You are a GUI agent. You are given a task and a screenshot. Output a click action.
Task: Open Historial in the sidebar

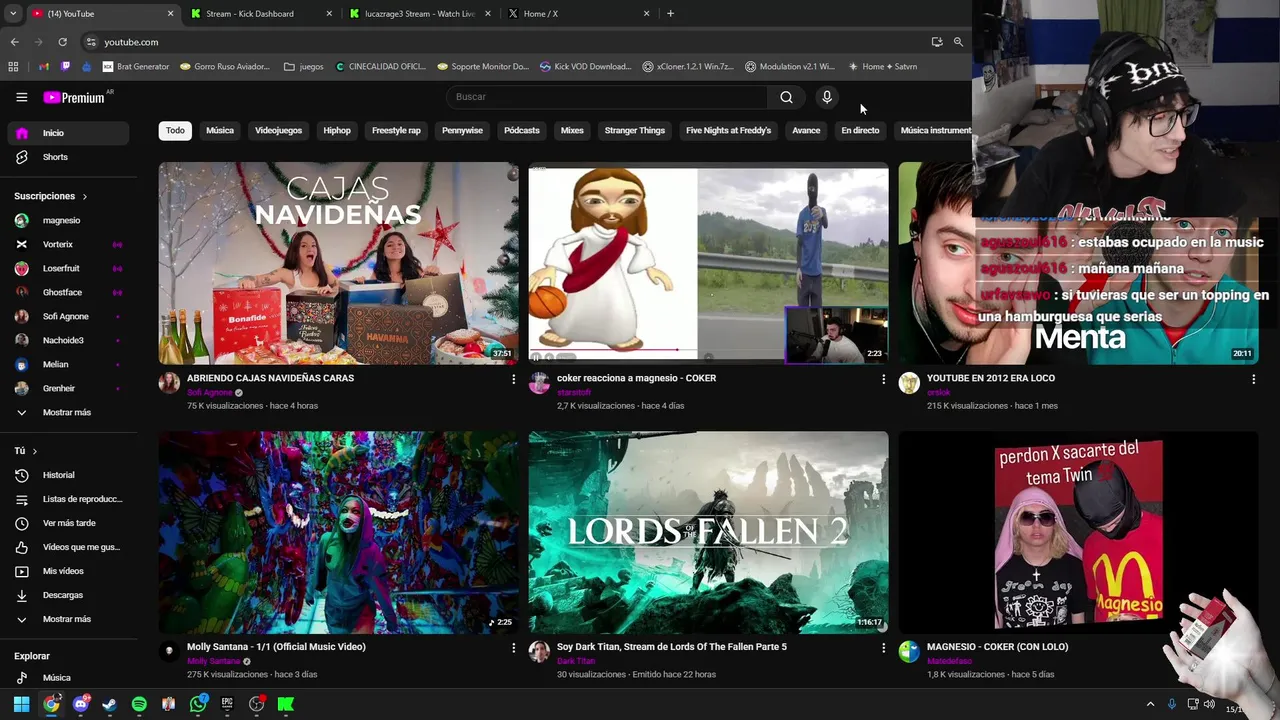click(68, 475)
